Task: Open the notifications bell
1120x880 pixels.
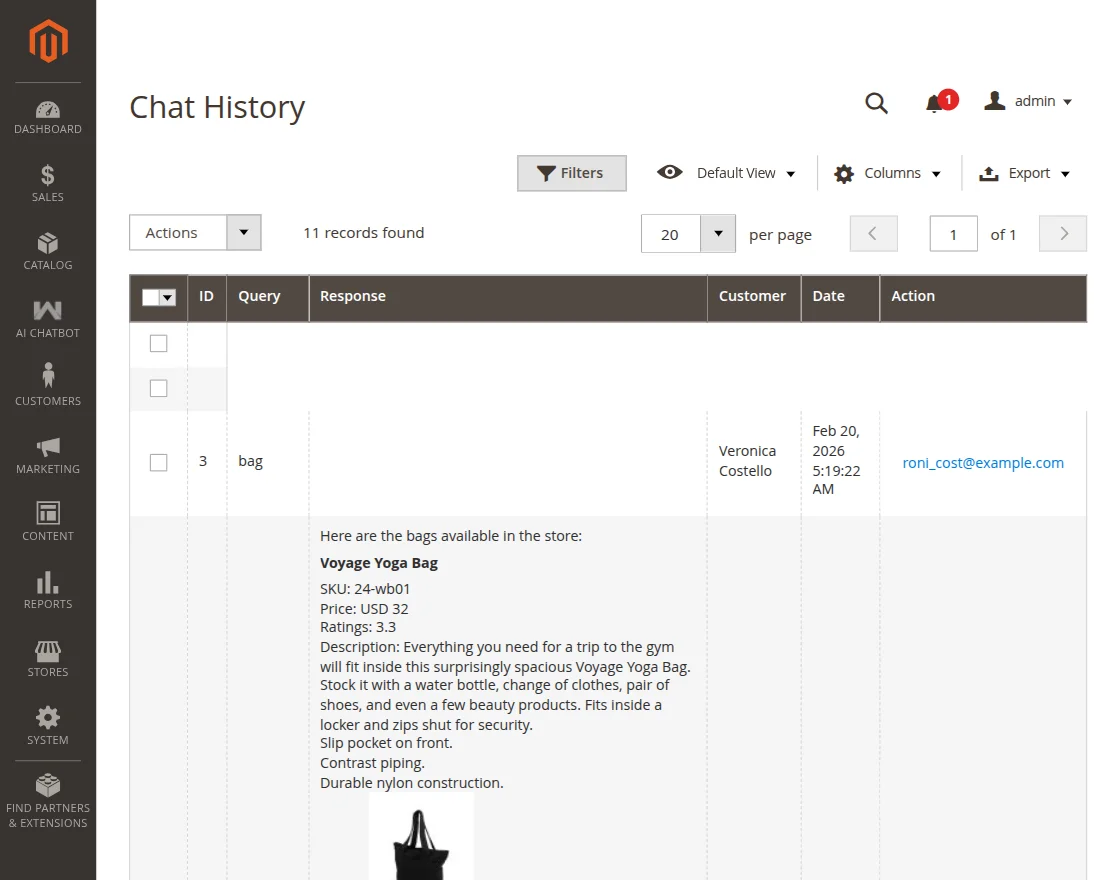Action: [936, 102]
